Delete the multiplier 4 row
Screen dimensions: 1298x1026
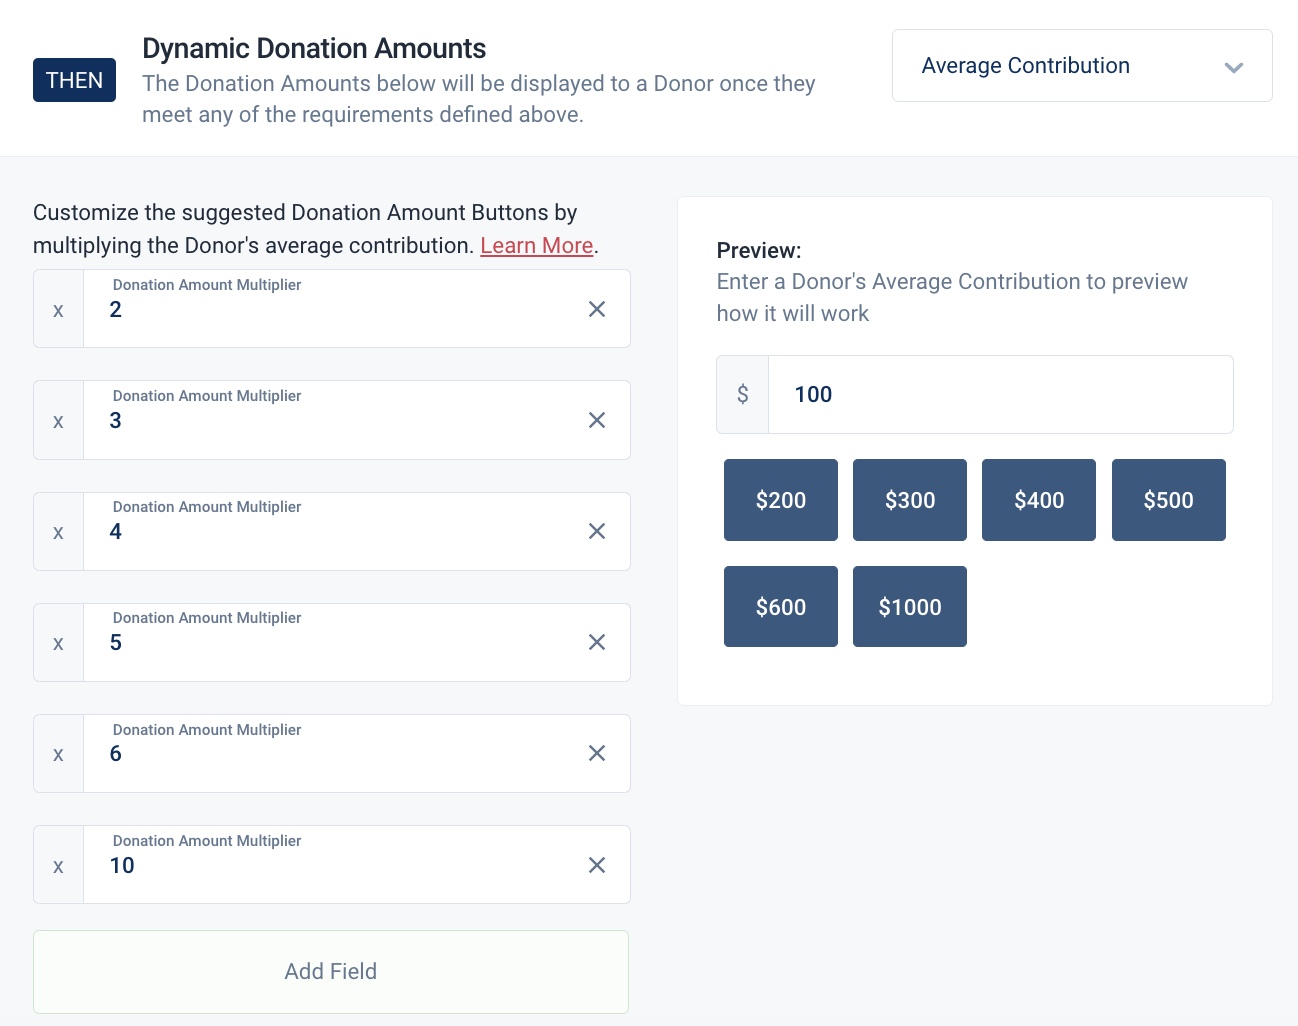[x=597, y=531]
